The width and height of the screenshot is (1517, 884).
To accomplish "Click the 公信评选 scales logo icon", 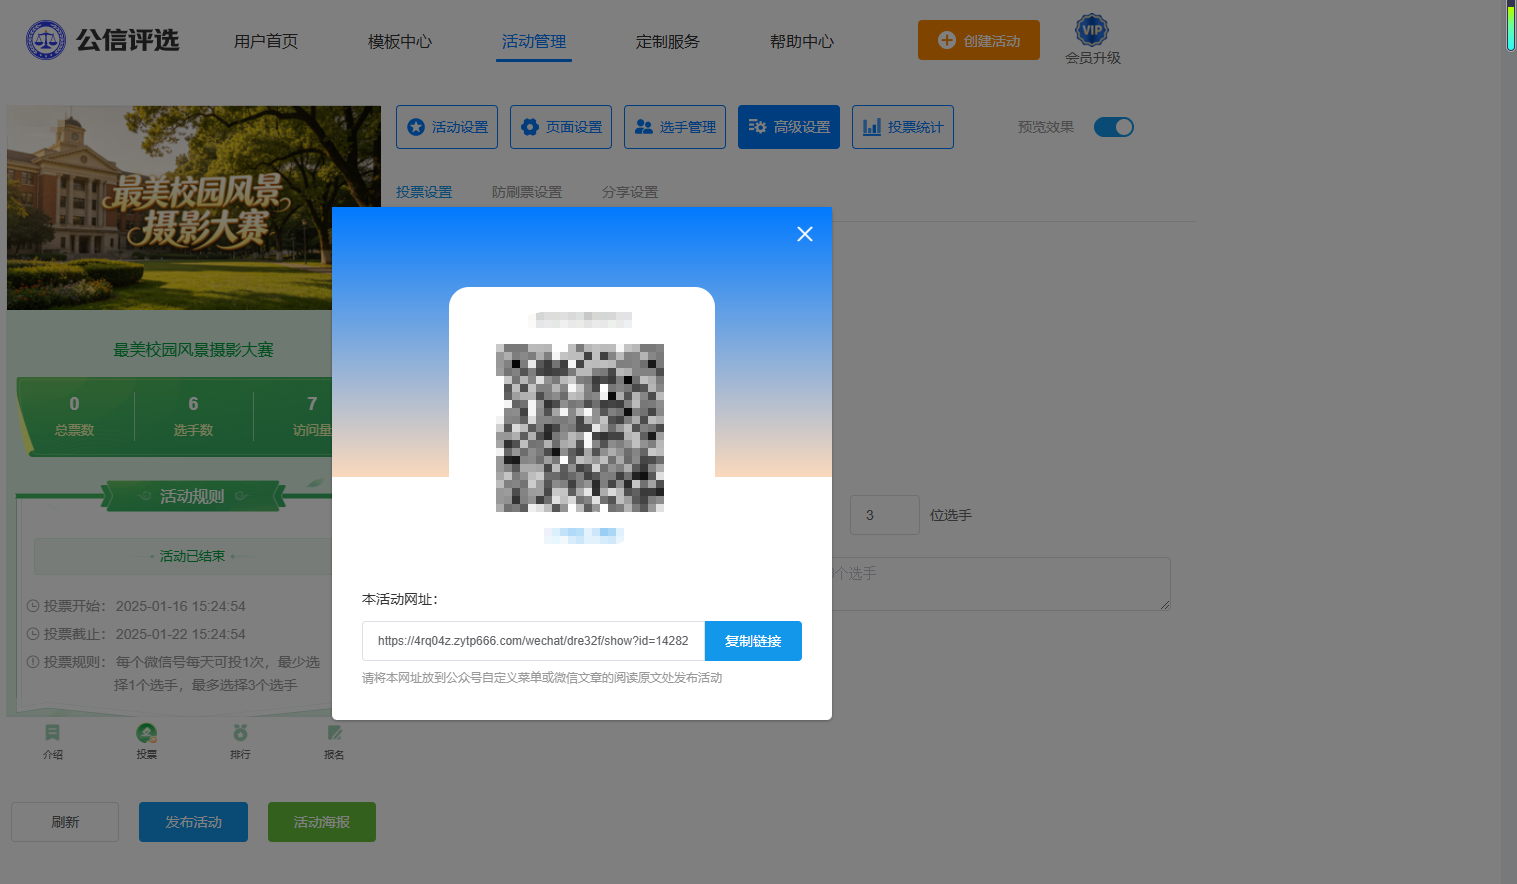I will point(45,40).
